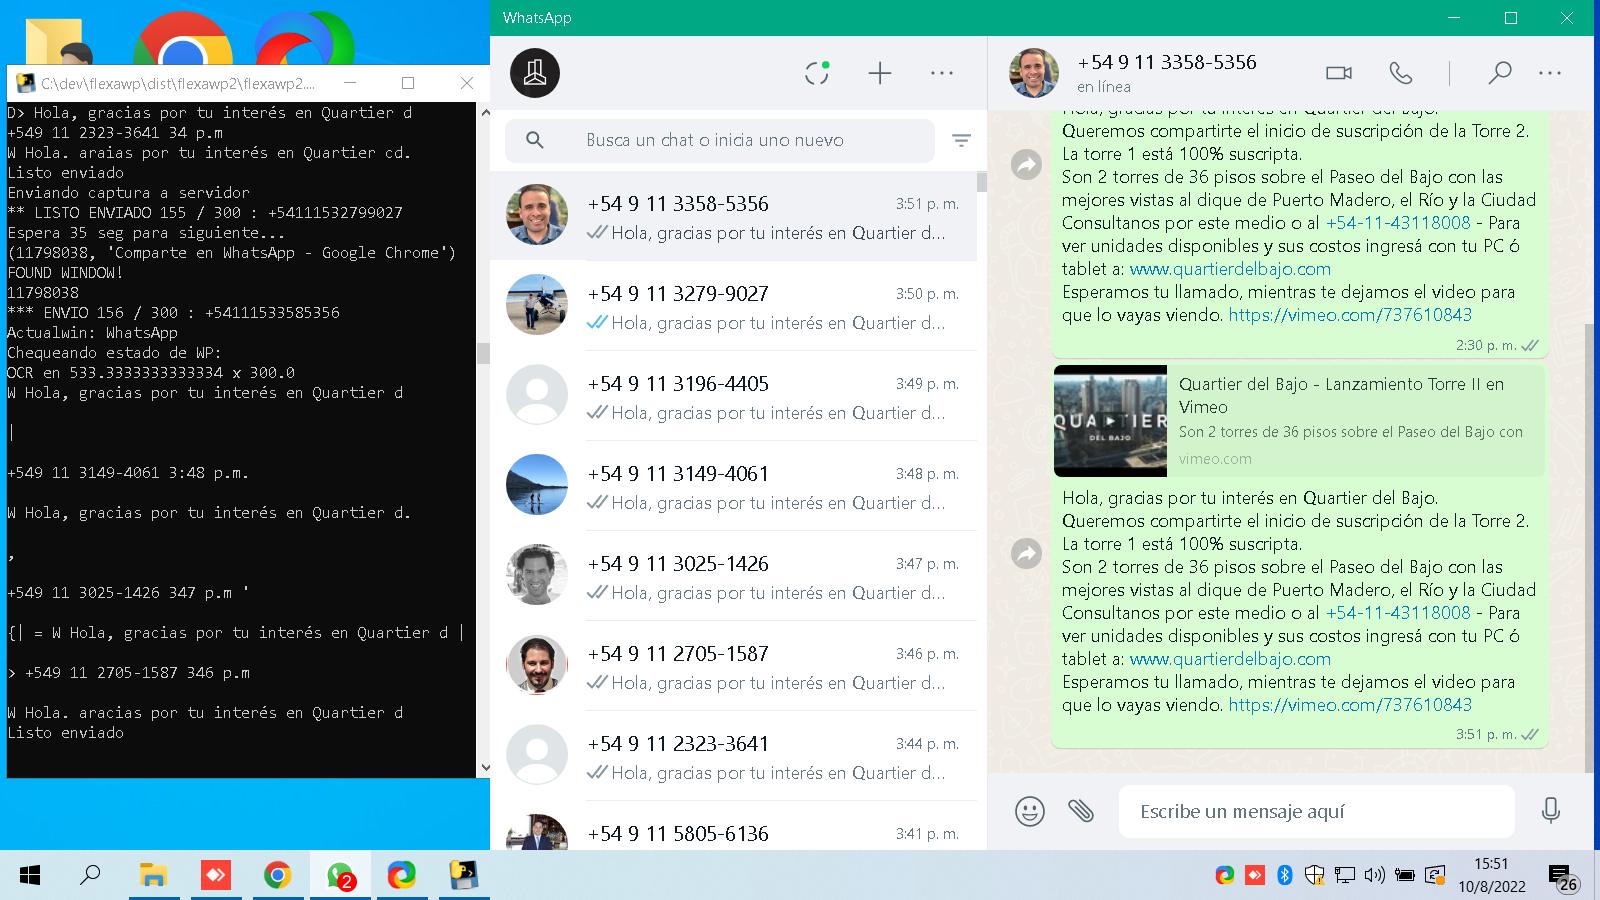Start a new chat with plus icon
Screen dimensions: 1600x900
(880, 73)
